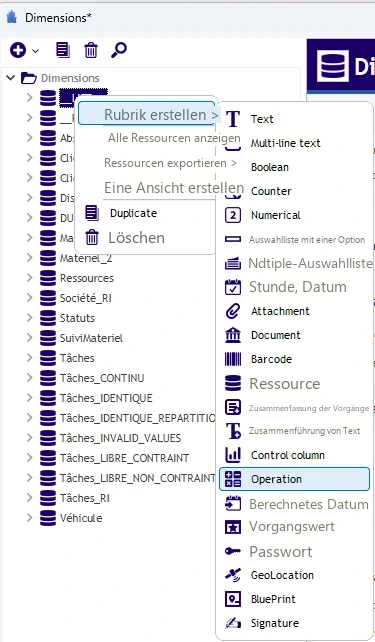Select the Vorgangswert star icon
This screenshot has width=375, height=642.
tap(233, 527)
